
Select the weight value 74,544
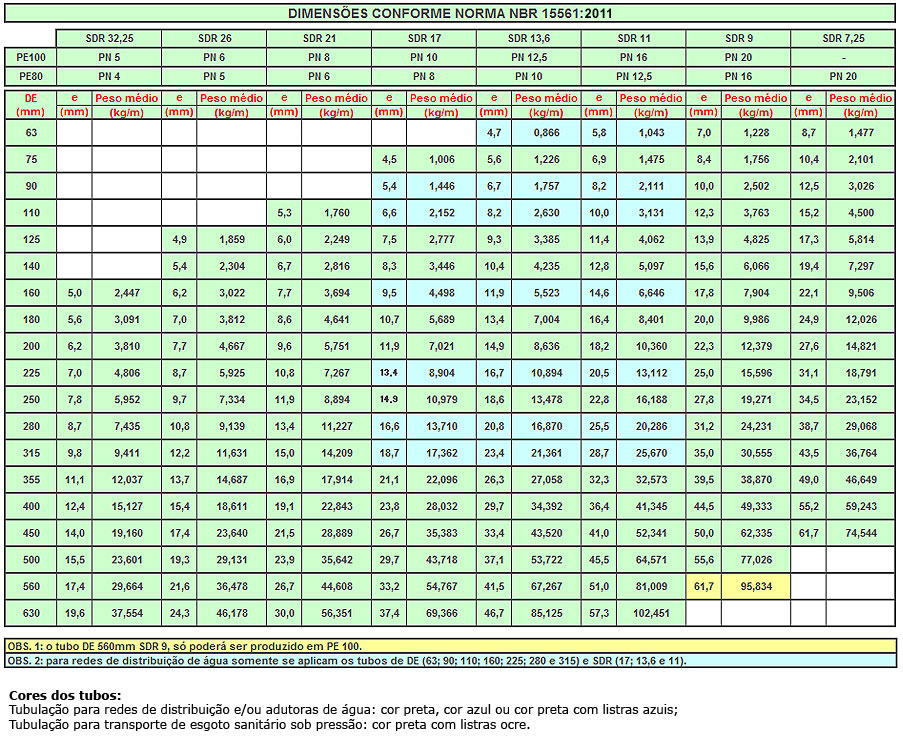coord(860,533)
